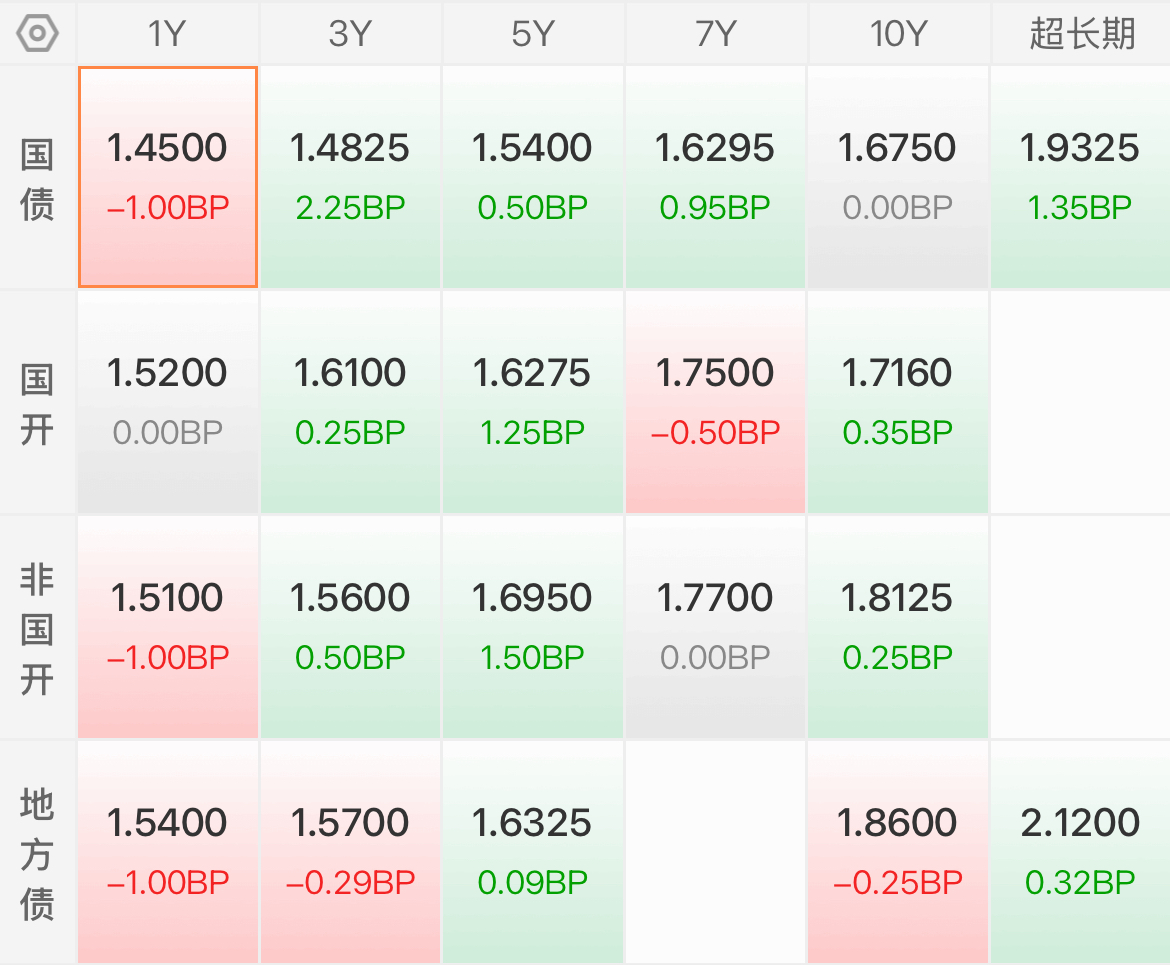Select the 3Y column header

tap(350, 34)
